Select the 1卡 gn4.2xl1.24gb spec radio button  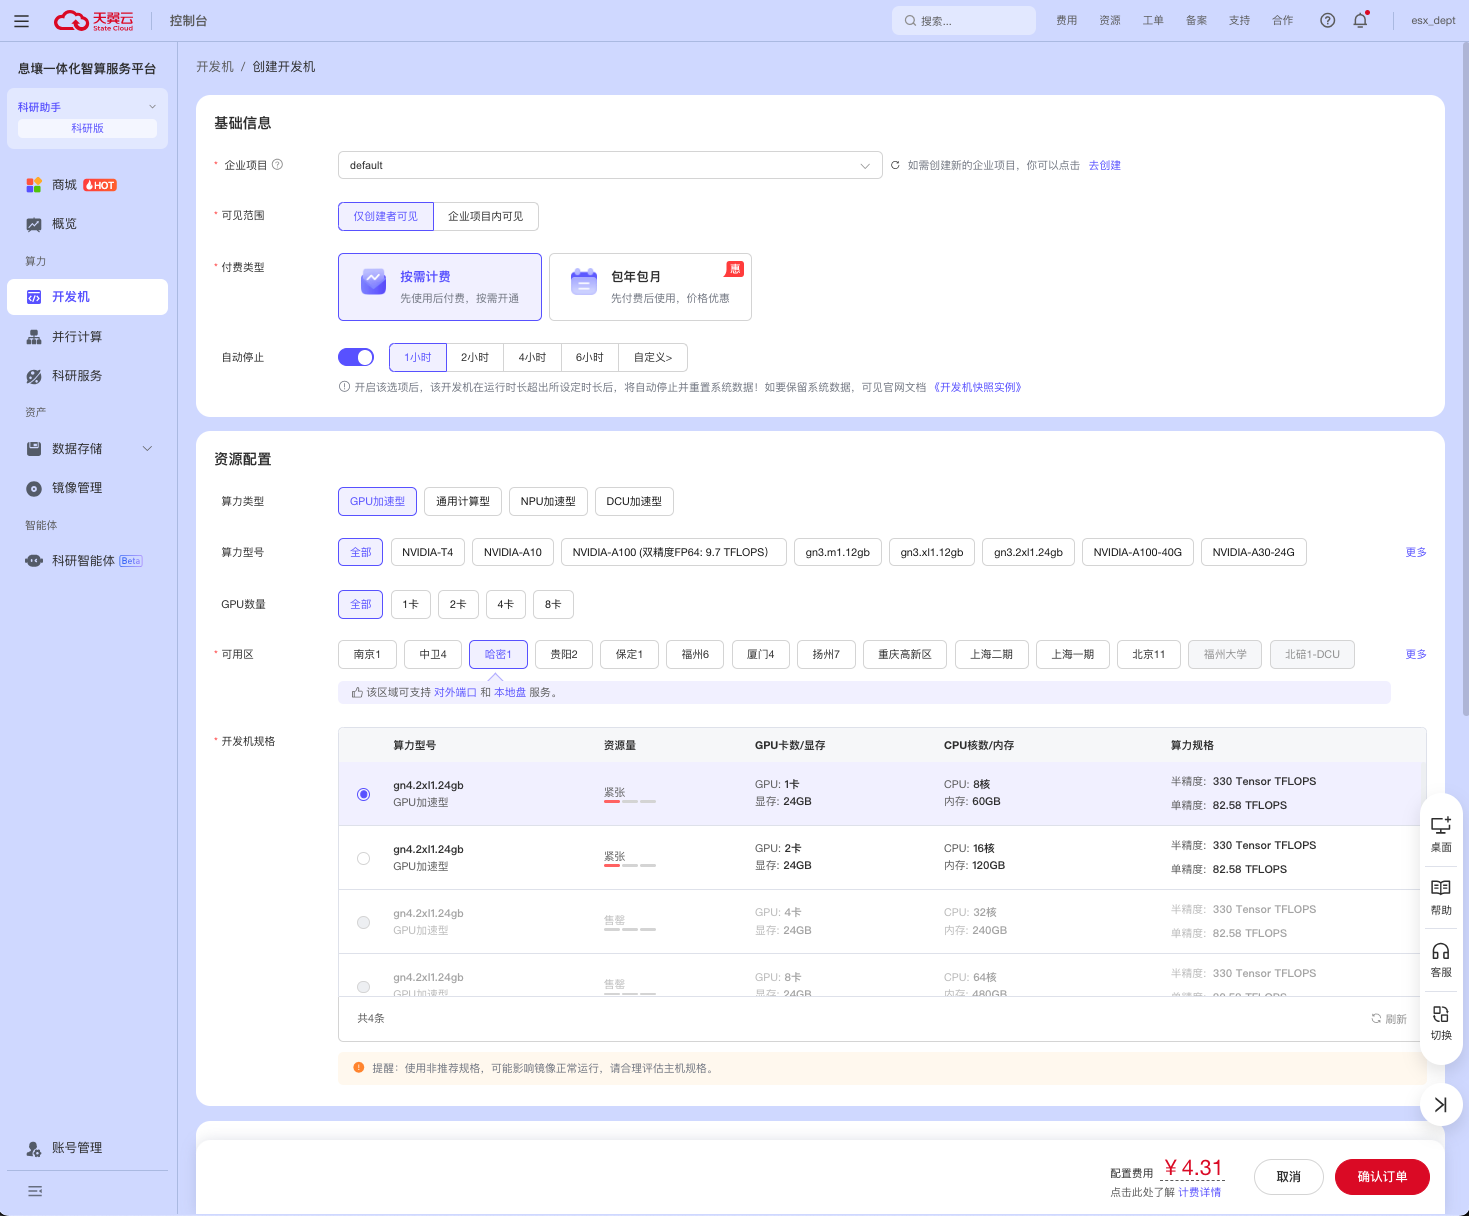click(363, 794)
